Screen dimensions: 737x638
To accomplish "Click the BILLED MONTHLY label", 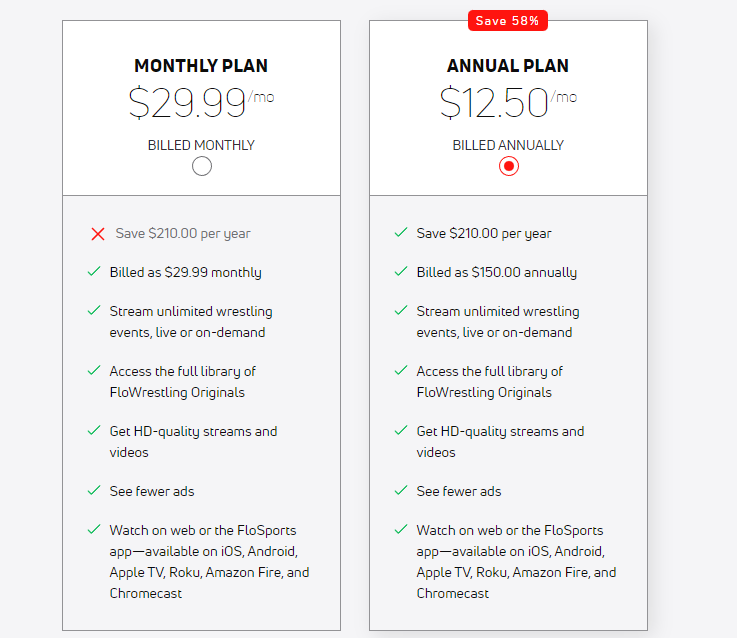I will [x=201, y=145].
